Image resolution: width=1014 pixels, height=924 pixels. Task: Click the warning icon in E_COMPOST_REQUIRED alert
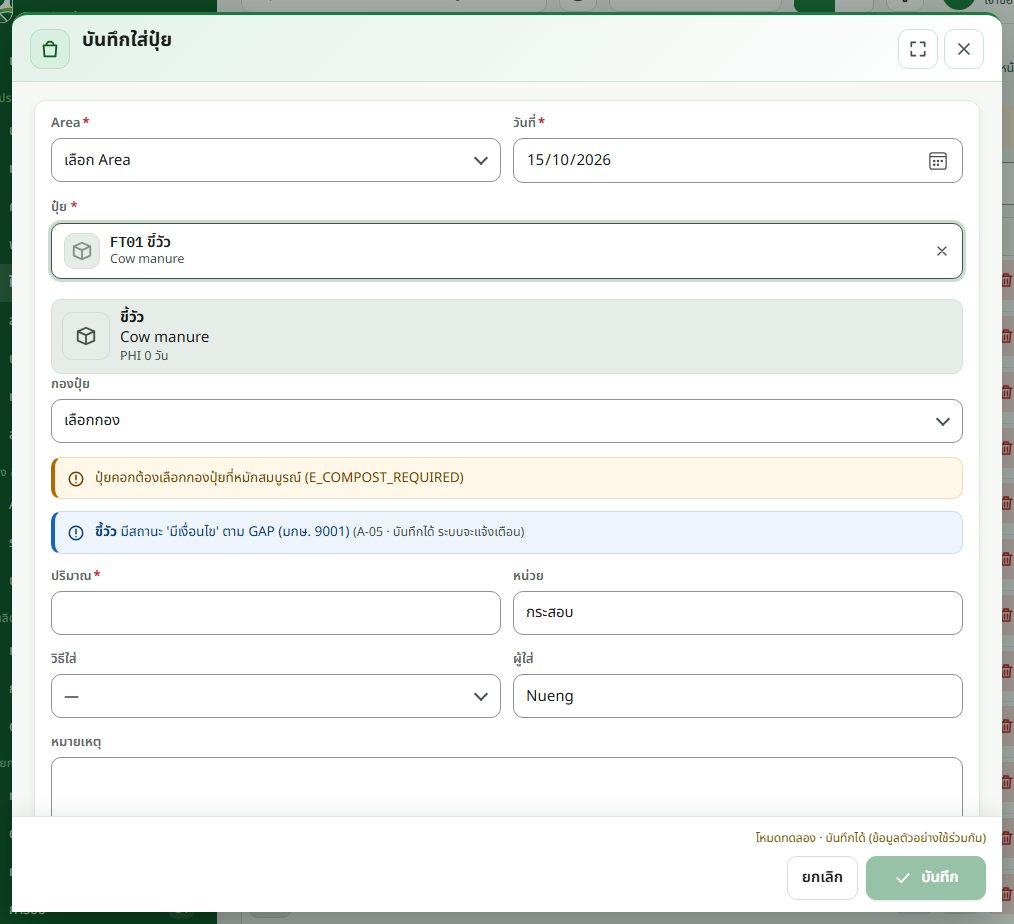(x=76, y=478)
